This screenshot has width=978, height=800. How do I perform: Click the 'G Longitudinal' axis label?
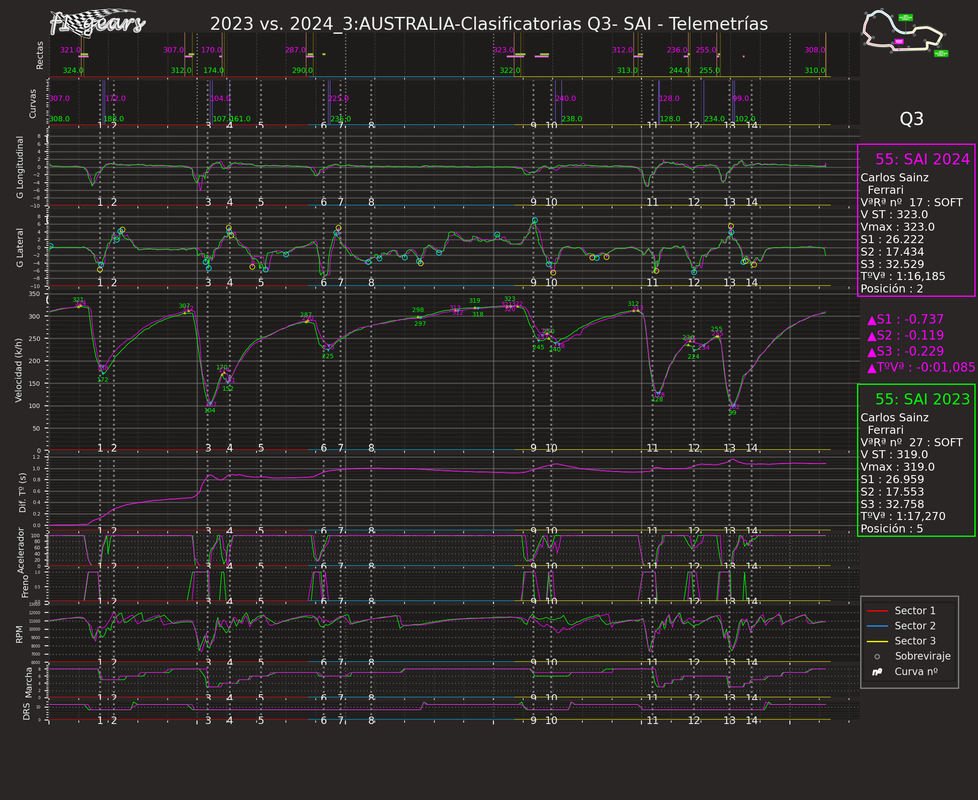pos(19,168)
